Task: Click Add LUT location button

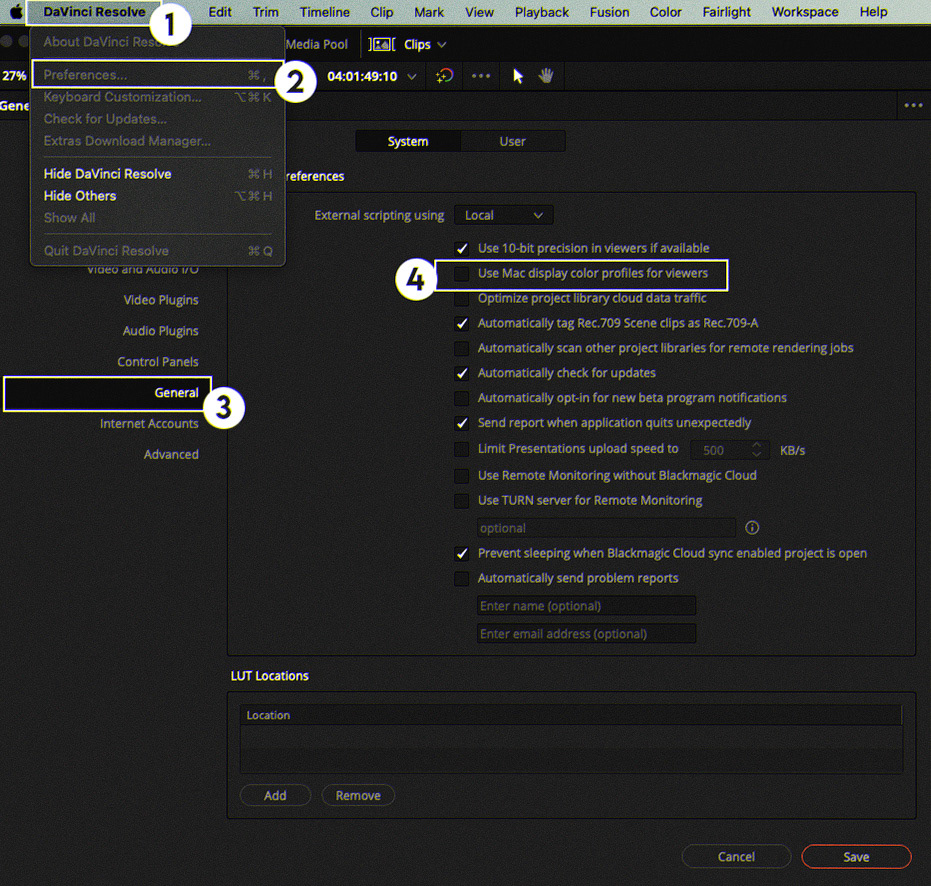Action: coord(275,795)
